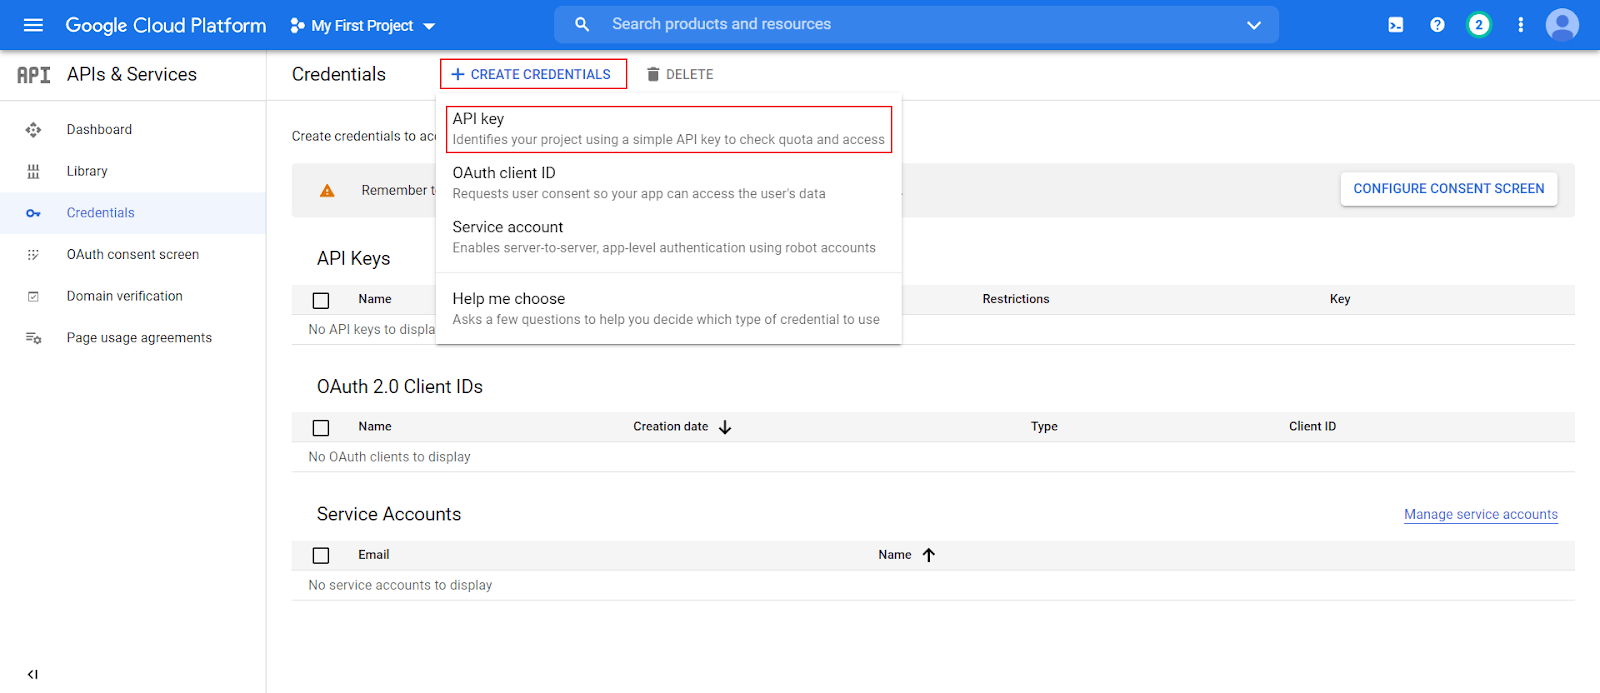Open Credentials sidebar item
Screen dimensions: 1600x693
coord(133,213)
